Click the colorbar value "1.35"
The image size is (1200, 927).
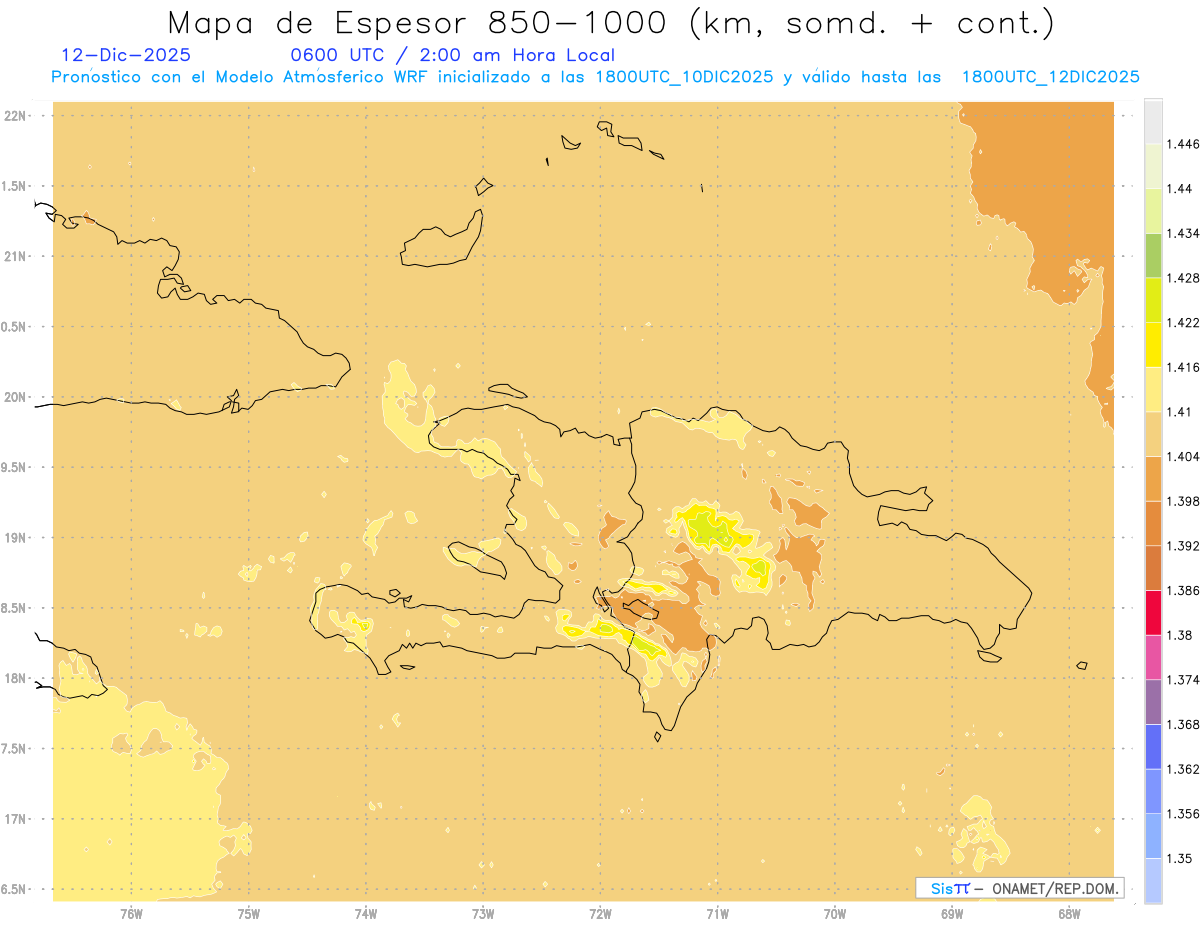(x=1181, y=858)
